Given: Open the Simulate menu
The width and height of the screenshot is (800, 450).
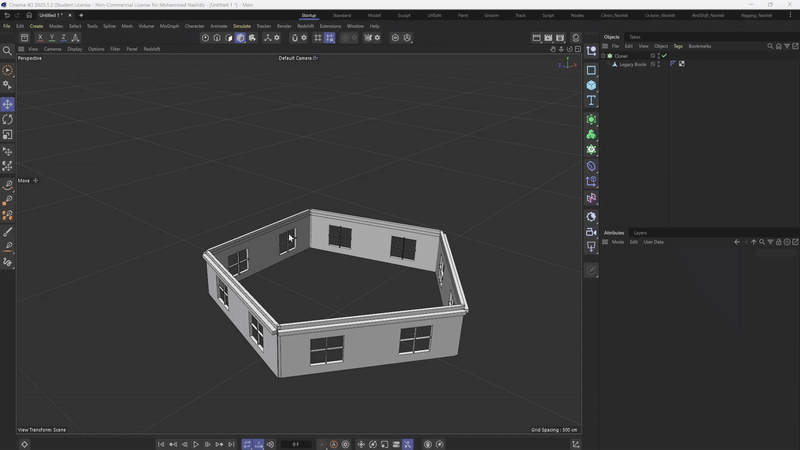Looking at the screenshot, I should click(242, 26).
